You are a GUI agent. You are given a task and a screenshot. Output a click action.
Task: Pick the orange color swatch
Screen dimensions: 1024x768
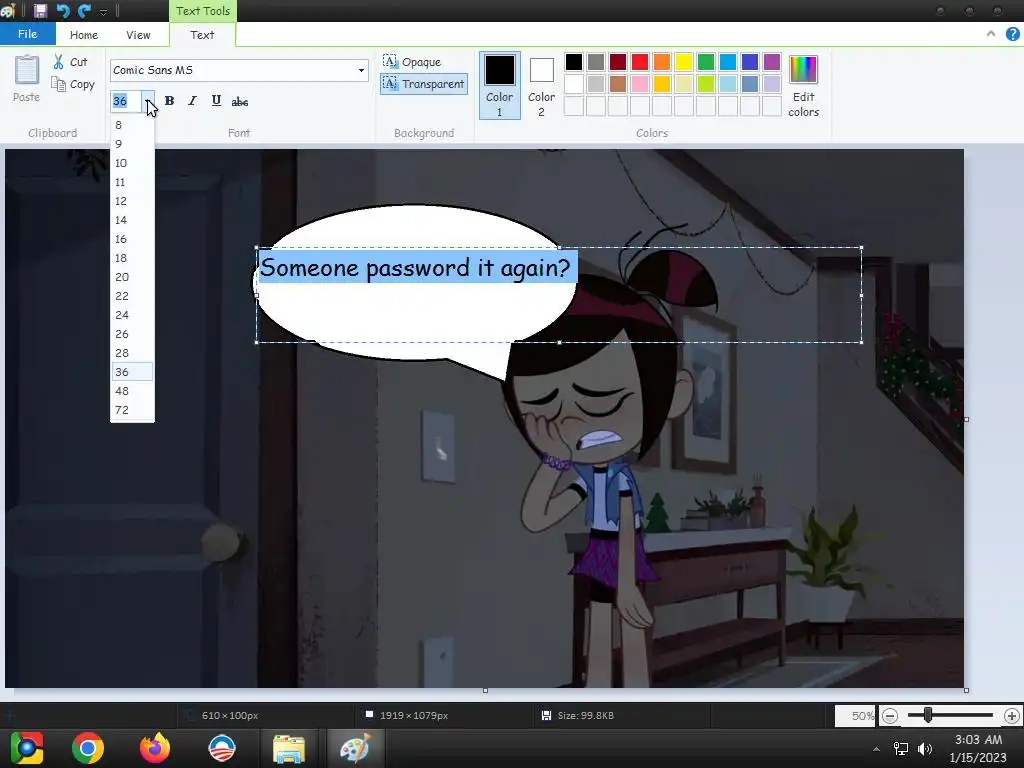pos(662,62)
